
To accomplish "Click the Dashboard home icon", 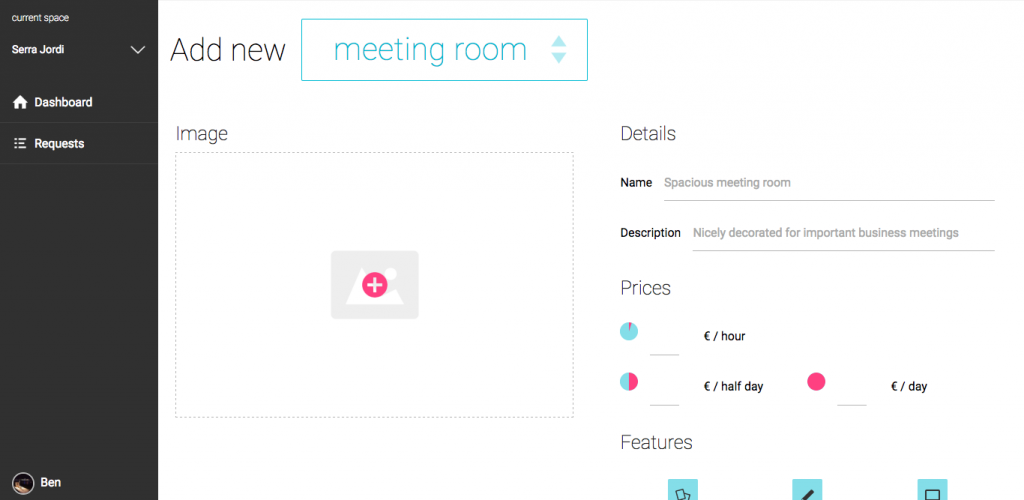I will click(20, 102).
